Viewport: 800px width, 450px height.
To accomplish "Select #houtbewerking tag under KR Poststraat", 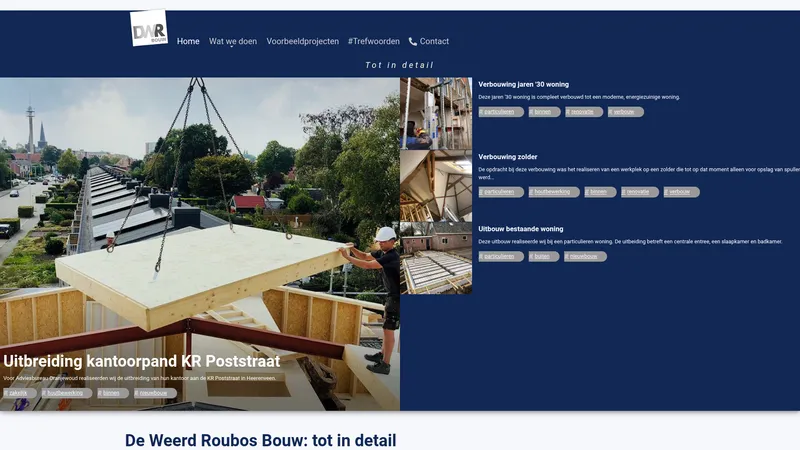I will click(x=67, y=393).
